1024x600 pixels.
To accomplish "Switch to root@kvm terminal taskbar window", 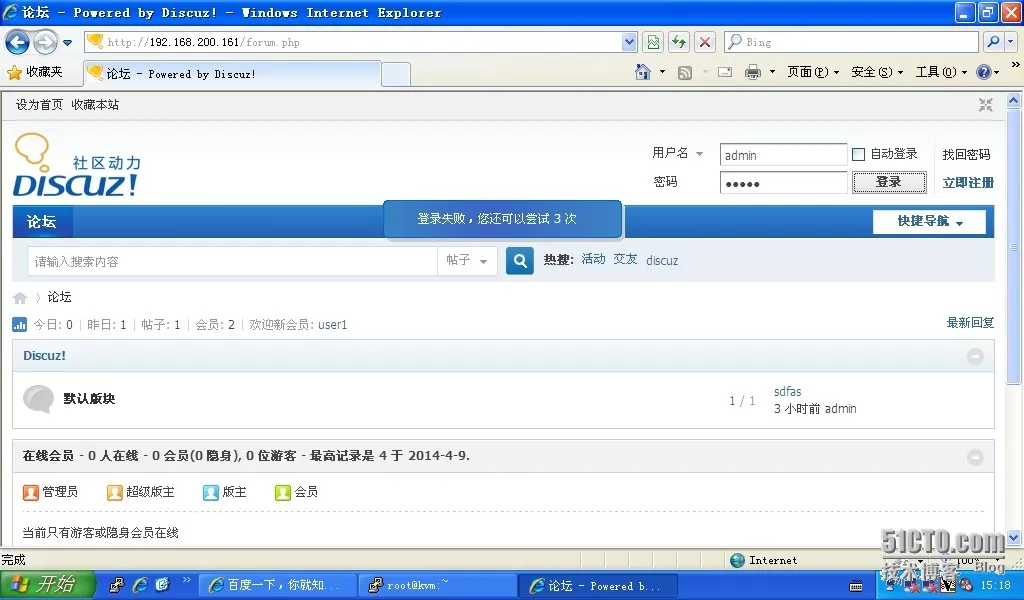I will click(x=436, y=586).
